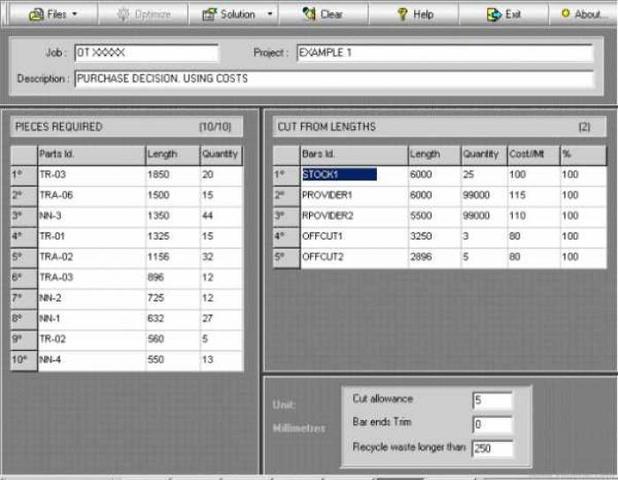
Task: Click the 3250 length cell for OFFCUT1
Action: point(434,236)
